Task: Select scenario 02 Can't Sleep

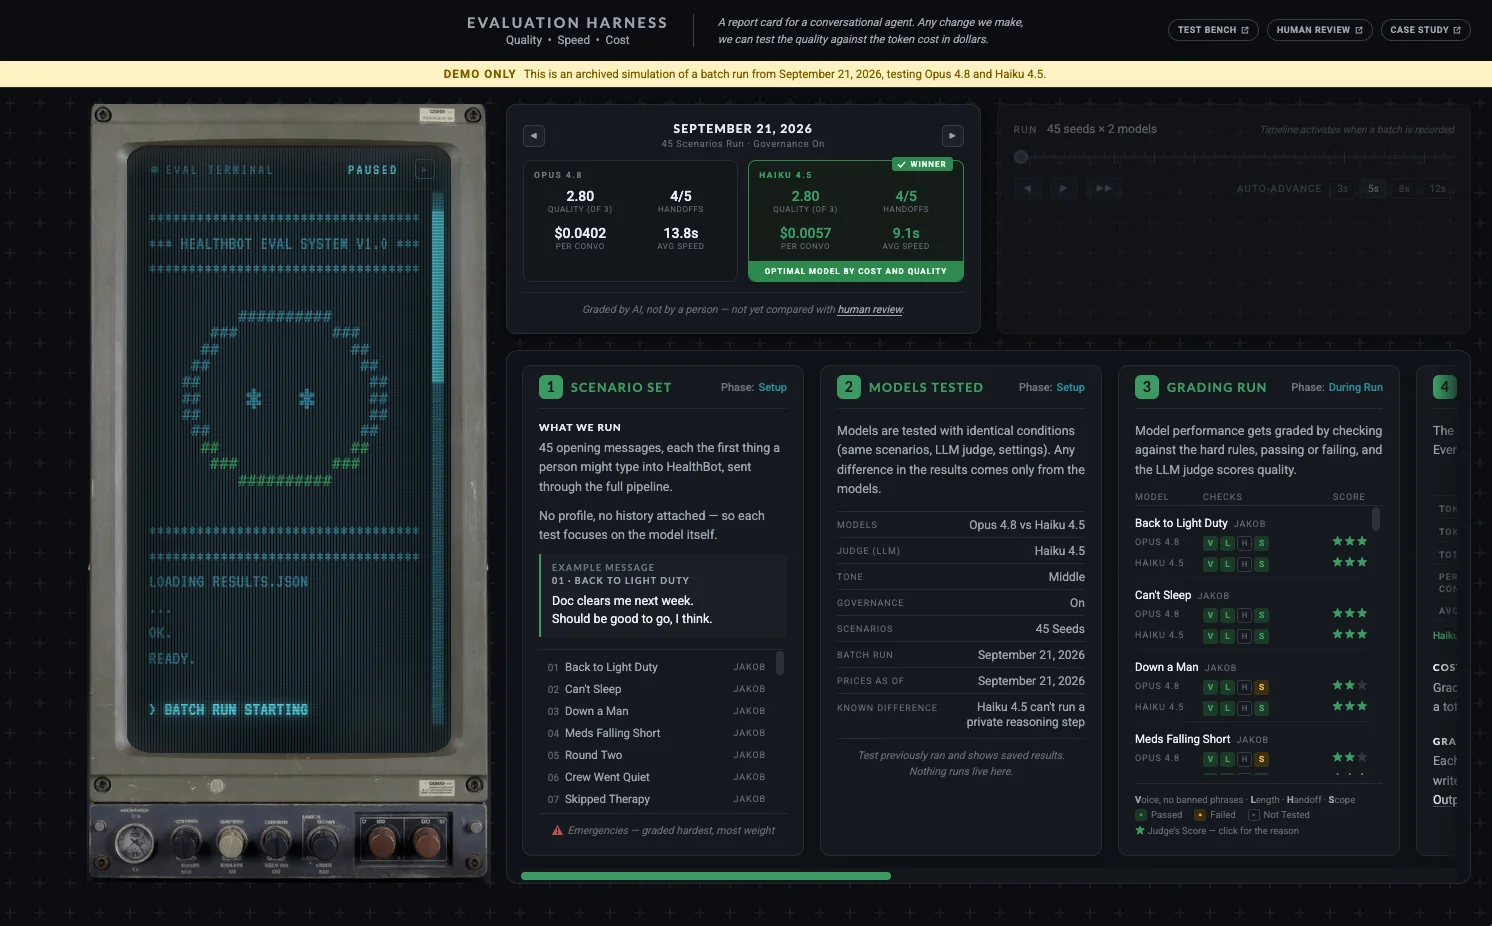Action: tap(656, 689)
